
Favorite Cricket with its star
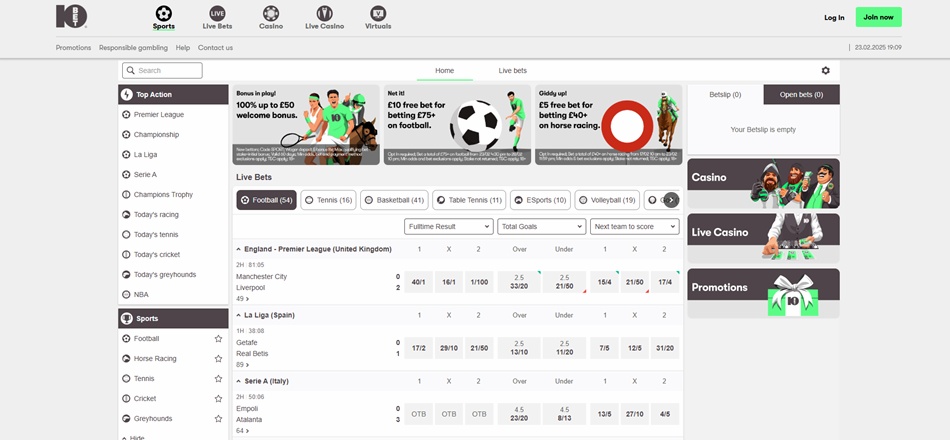[x=218, y=399]
